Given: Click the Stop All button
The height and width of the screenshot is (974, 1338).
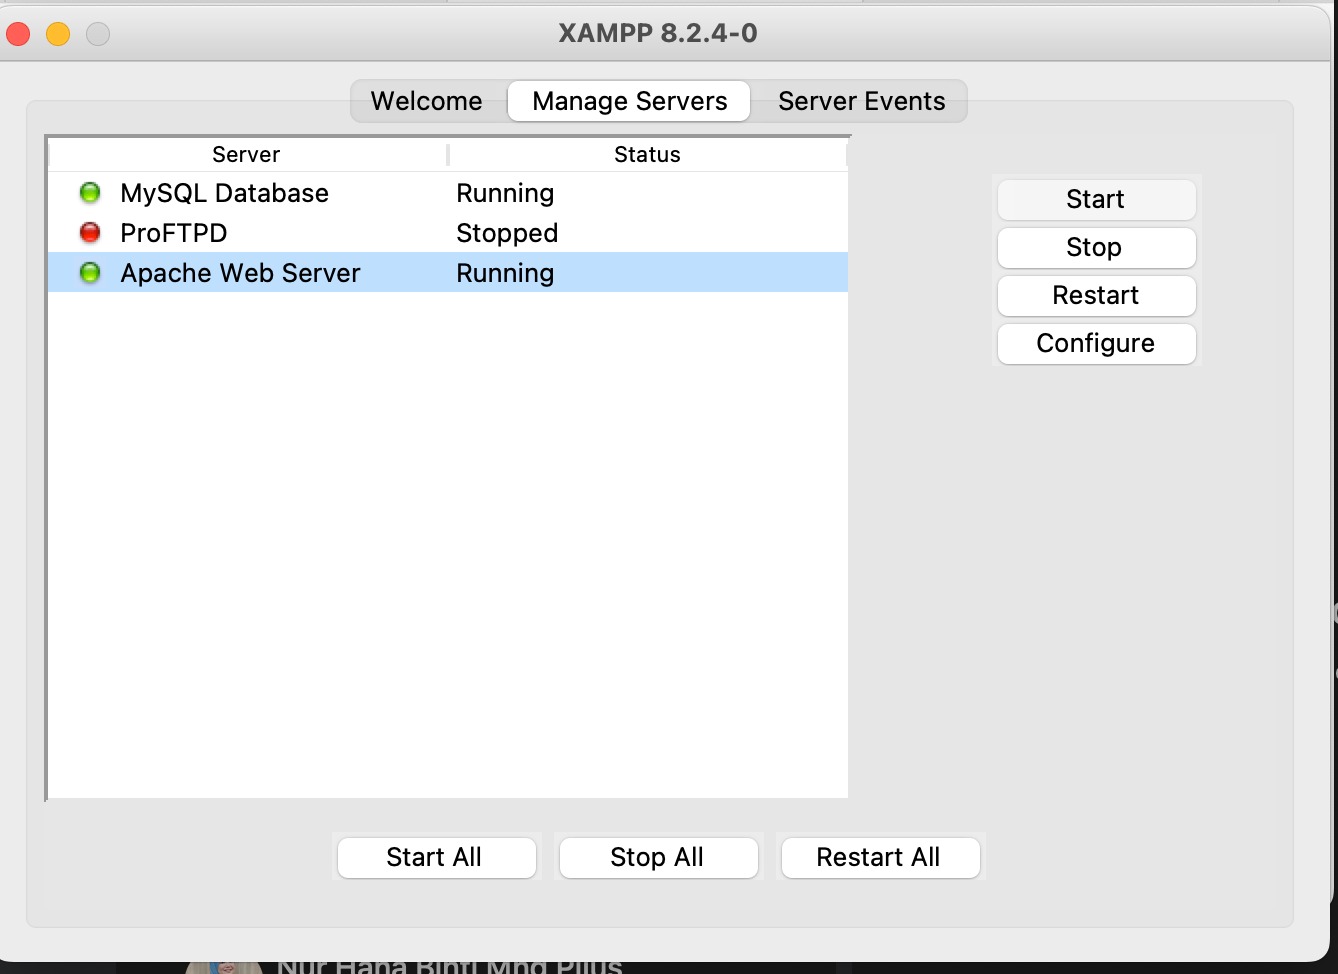Looking at the screenshot, I should (657, 857).
